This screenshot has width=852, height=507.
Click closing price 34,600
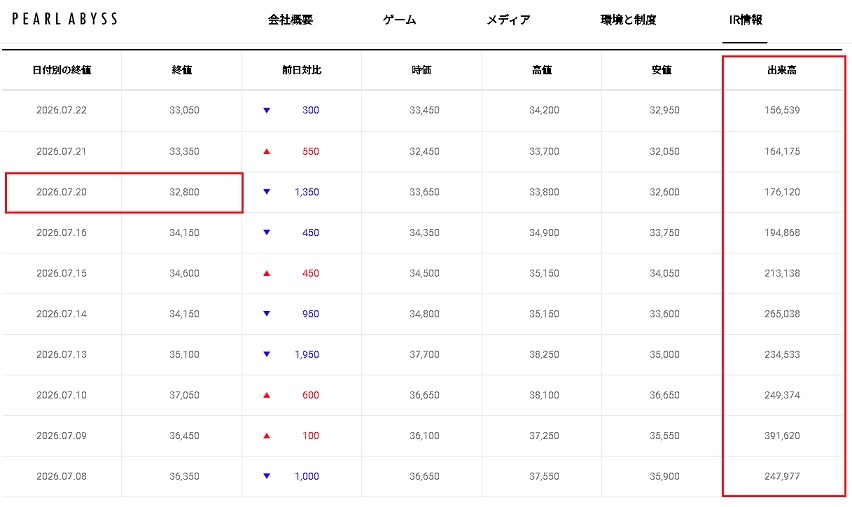184,273
